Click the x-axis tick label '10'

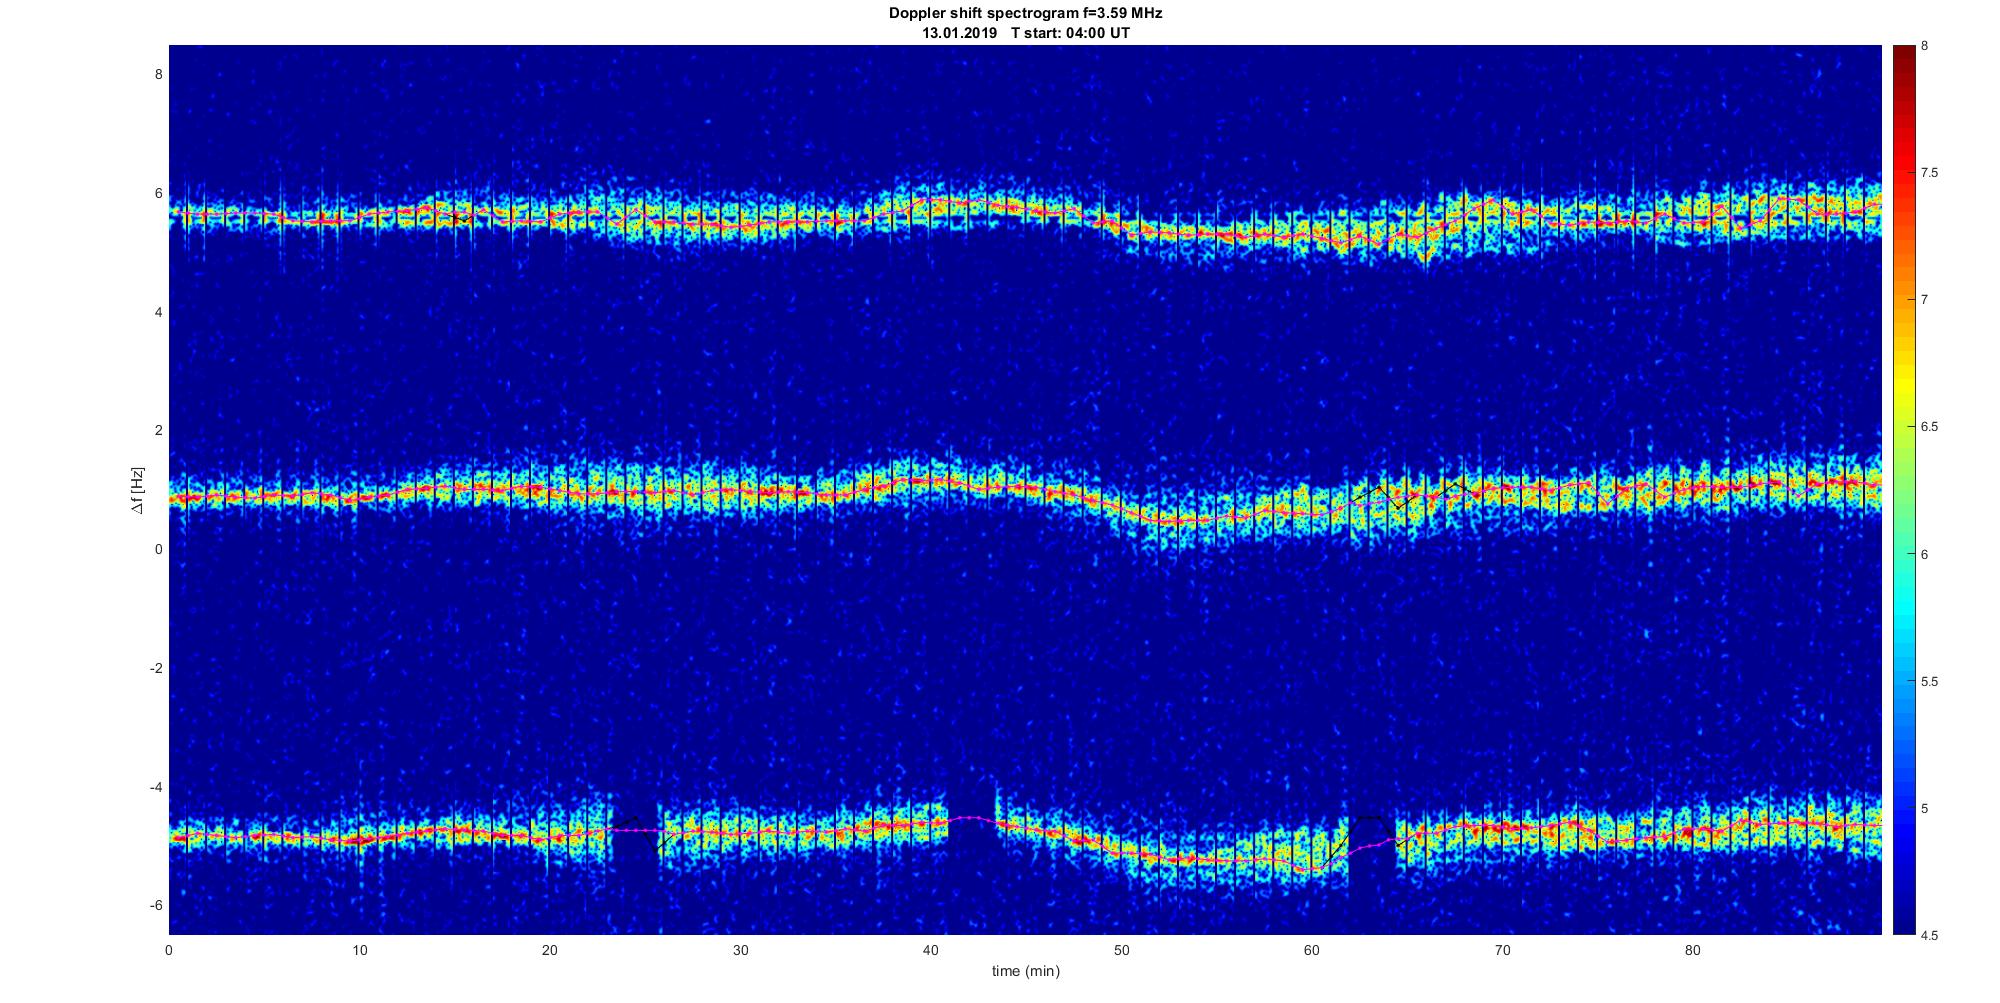click(359, 951)
